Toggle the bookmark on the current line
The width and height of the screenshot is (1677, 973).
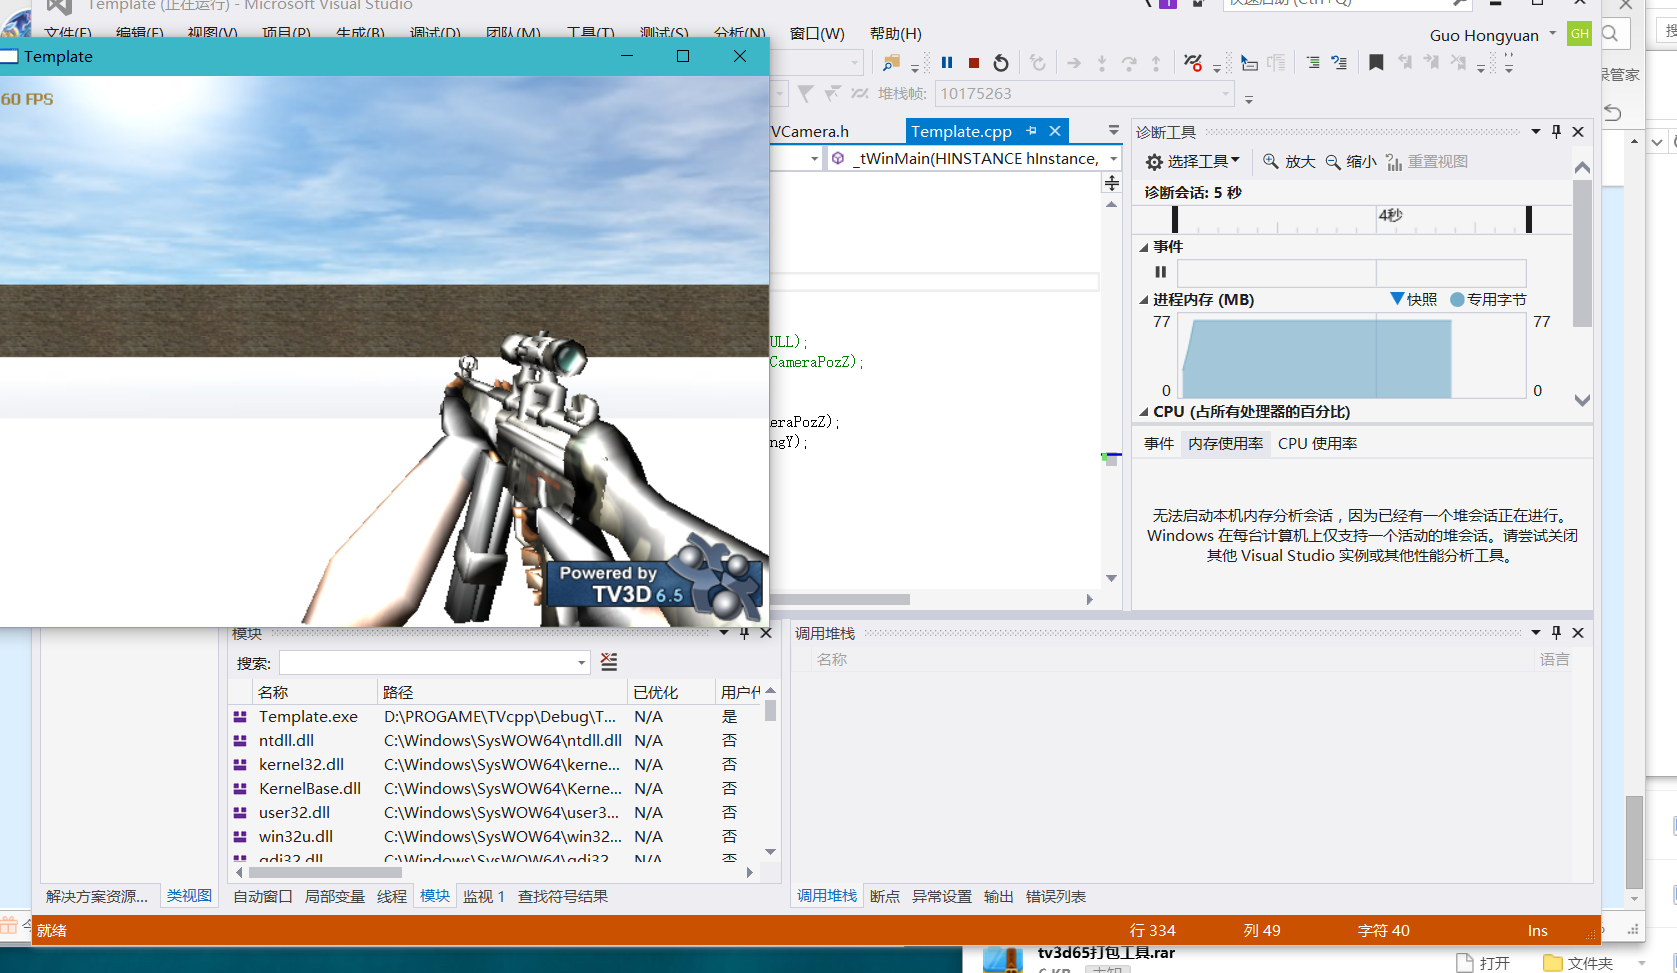pos(1376,63)
